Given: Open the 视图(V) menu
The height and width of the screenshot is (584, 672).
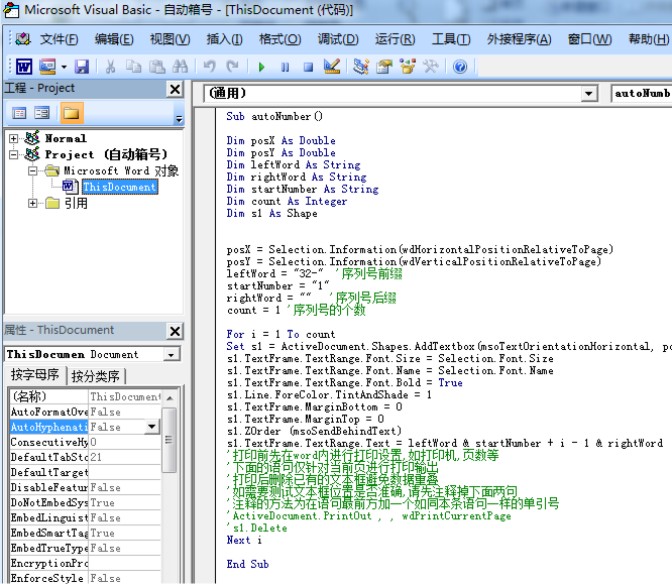Looking at the screenshot, I should (x=170, y=39).
